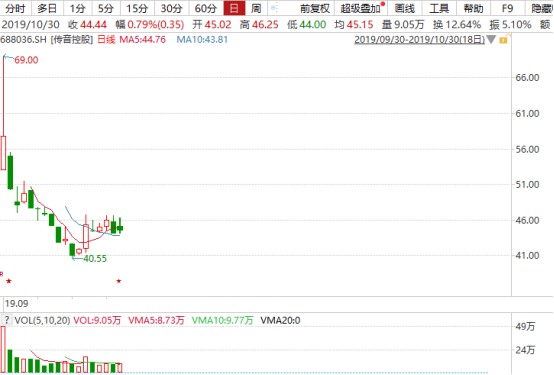Click the first red star marker at chart bottom
This screenshot has width=554, height=375.
point(9,281)
